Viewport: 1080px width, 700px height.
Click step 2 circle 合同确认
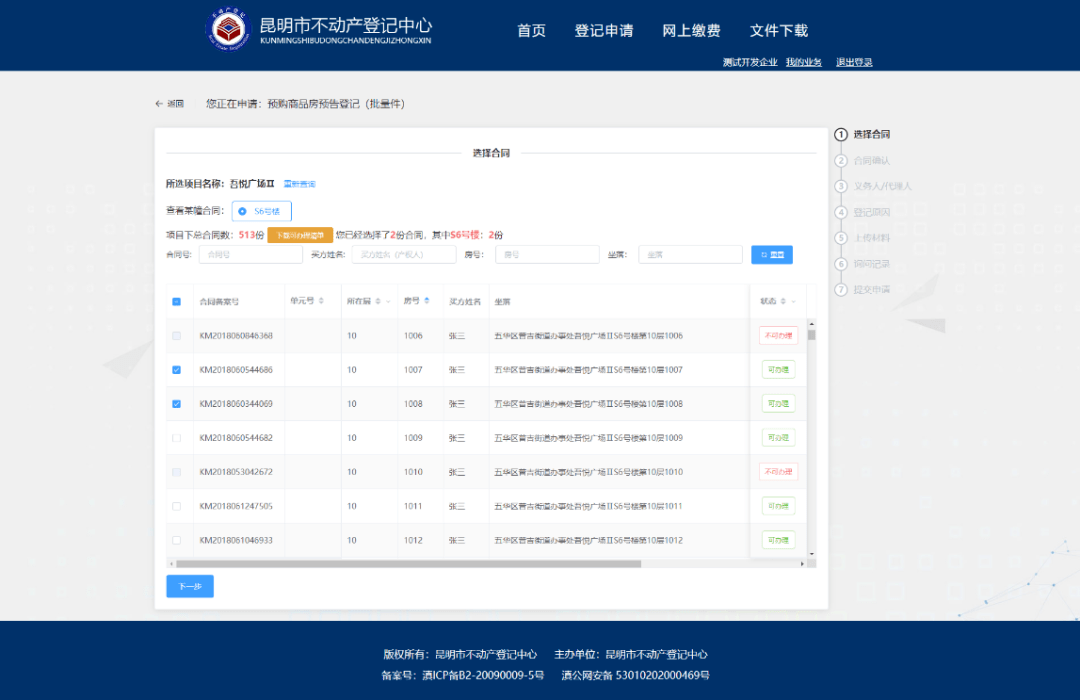840,161
